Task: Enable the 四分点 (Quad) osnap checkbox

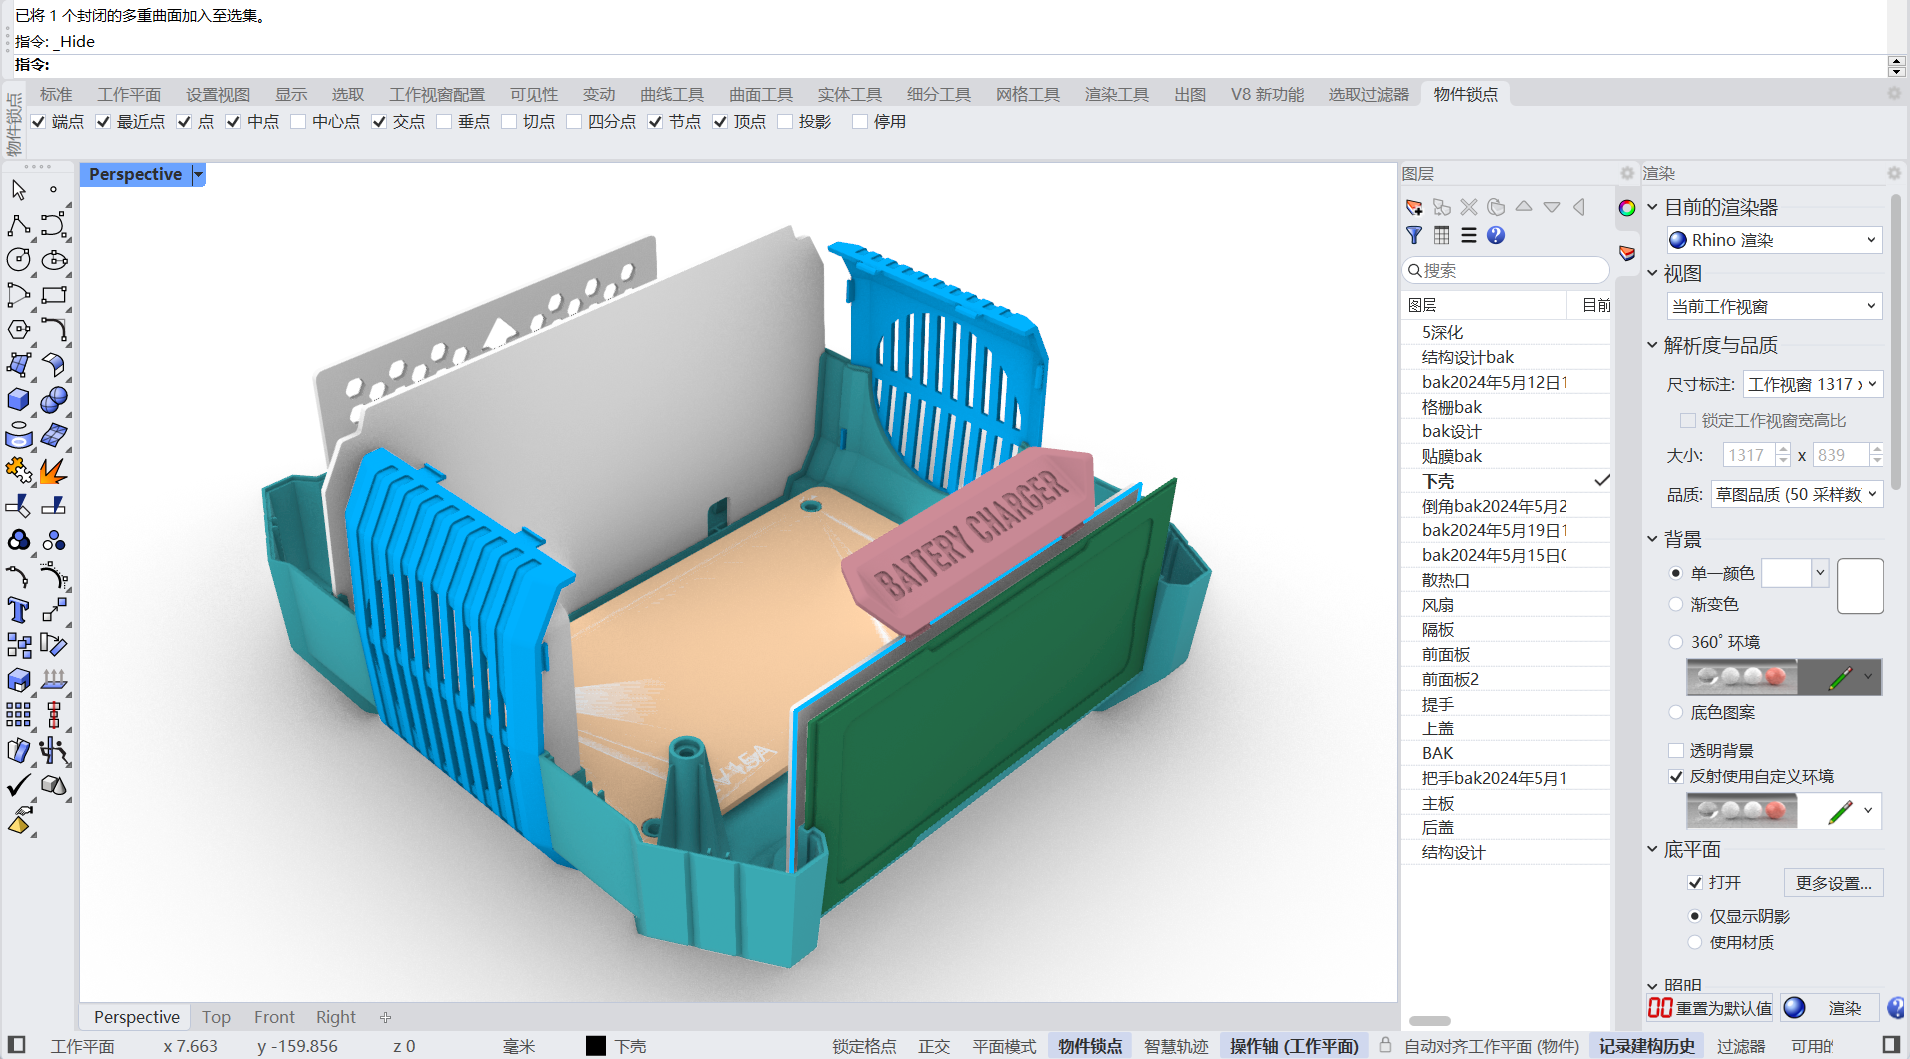Action: tap(574, 122)
